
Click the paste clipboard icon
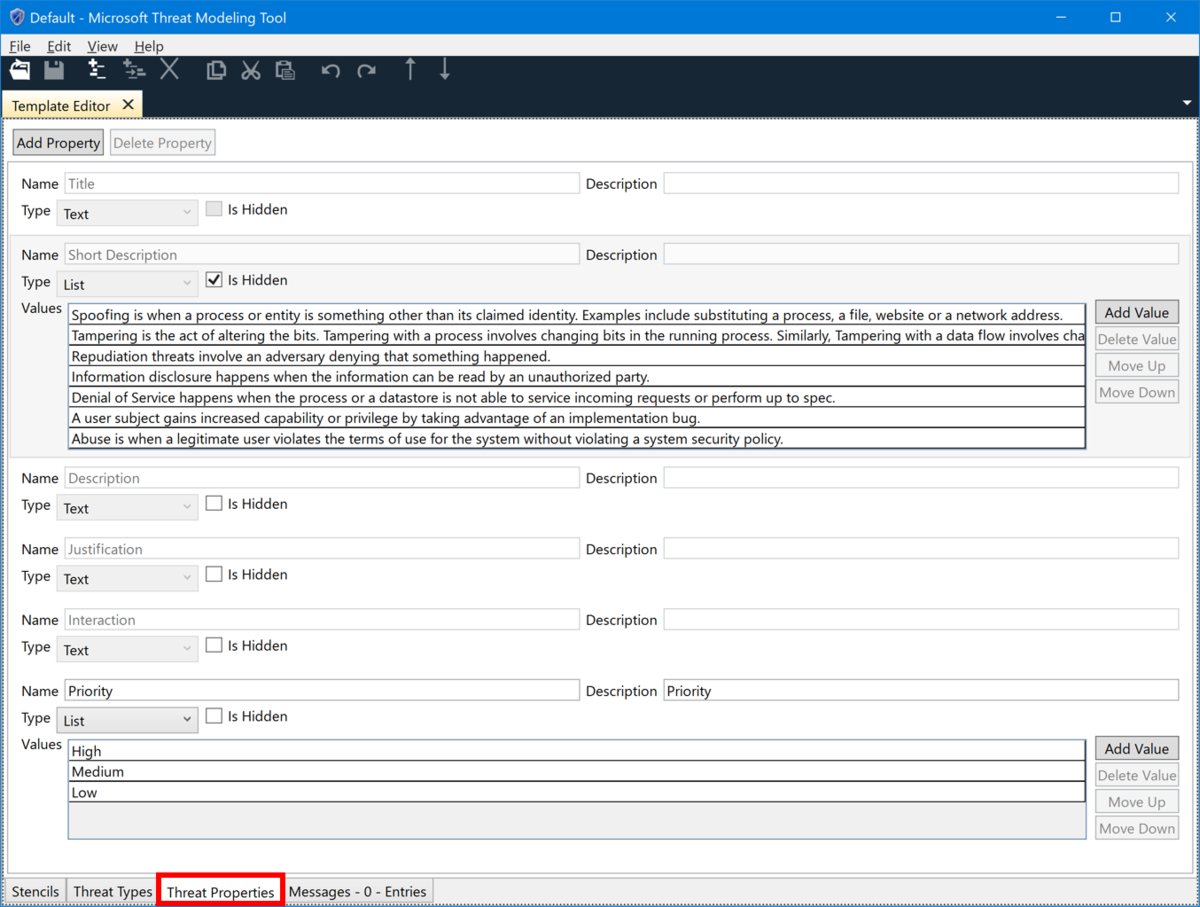tap(286, 70)
